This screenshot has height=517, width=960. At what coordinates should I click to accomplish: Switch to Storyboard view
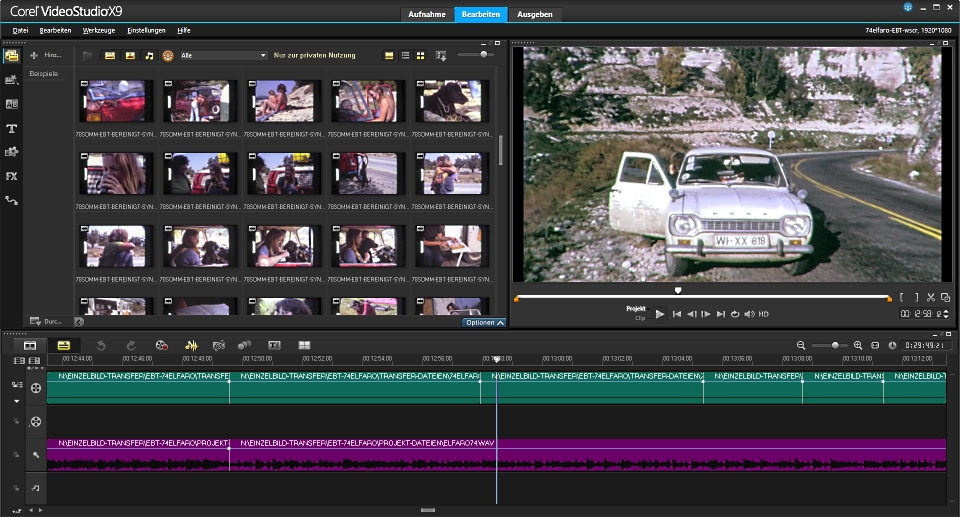(29, 345)
